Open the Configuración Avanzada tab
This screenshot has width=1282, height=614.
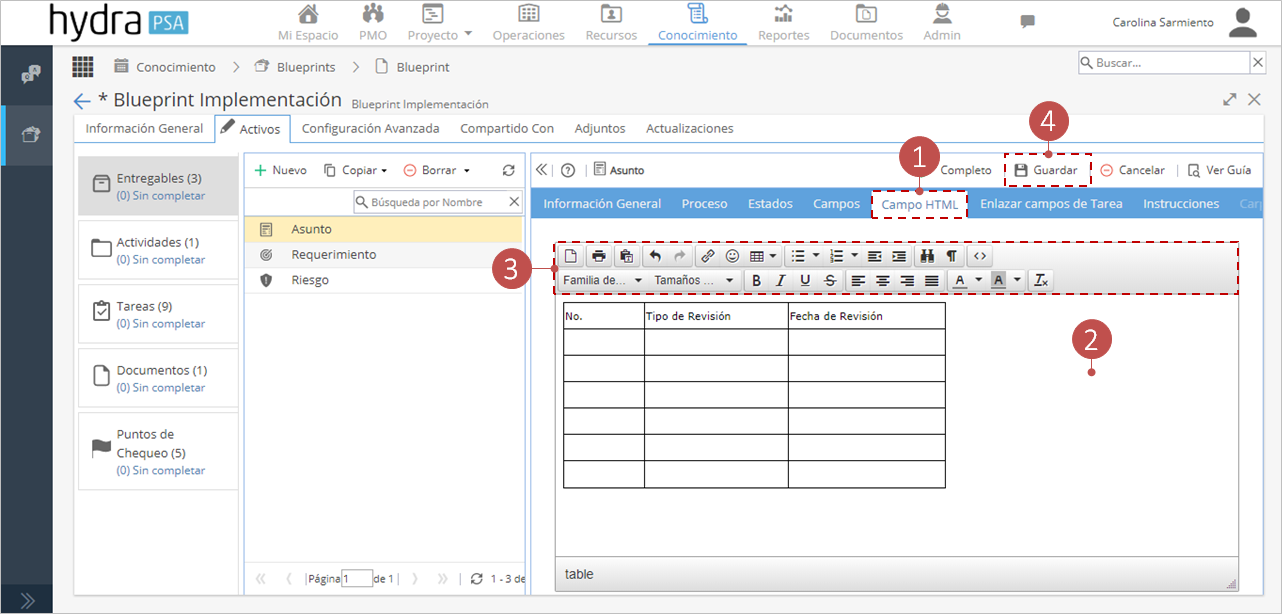[x=370, y=128]
